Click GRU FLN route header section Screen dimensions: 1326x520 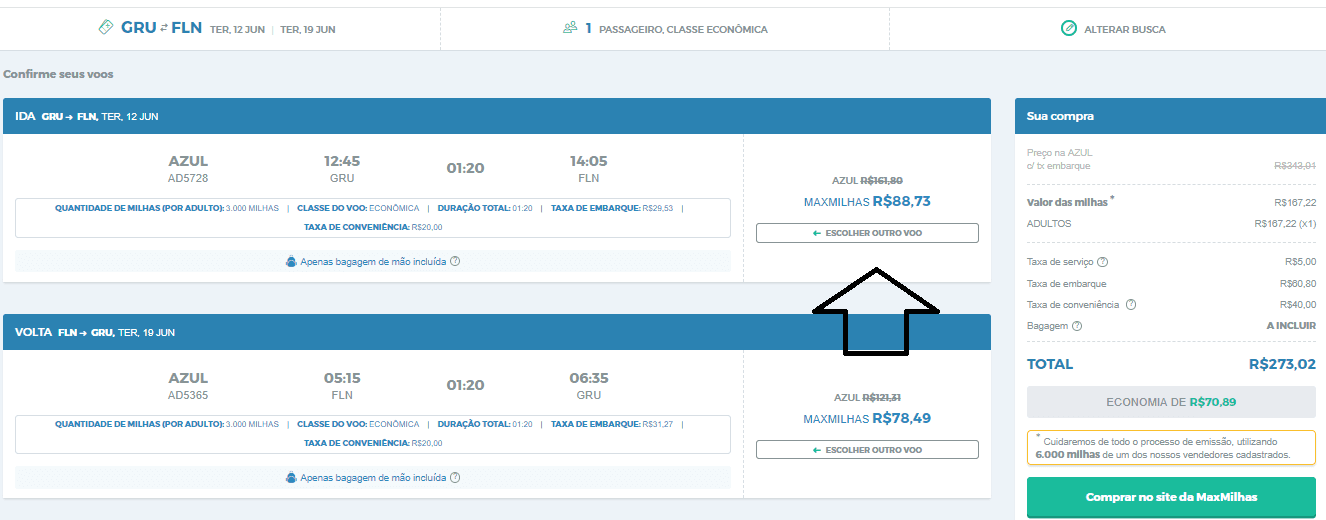(220, 29)
